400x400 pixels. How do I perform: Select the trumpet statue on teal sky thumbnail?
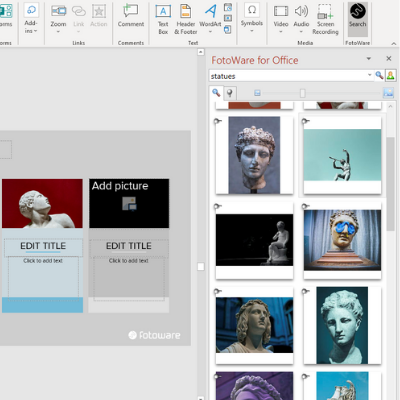342,155
